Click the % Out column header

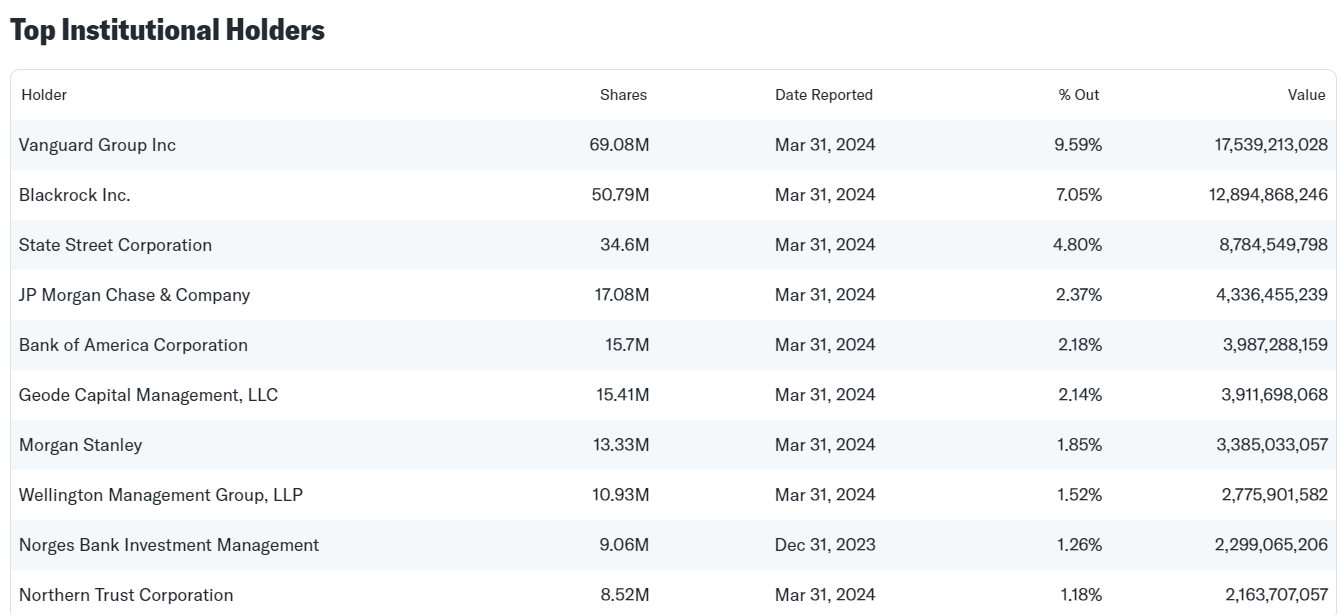1079,95
